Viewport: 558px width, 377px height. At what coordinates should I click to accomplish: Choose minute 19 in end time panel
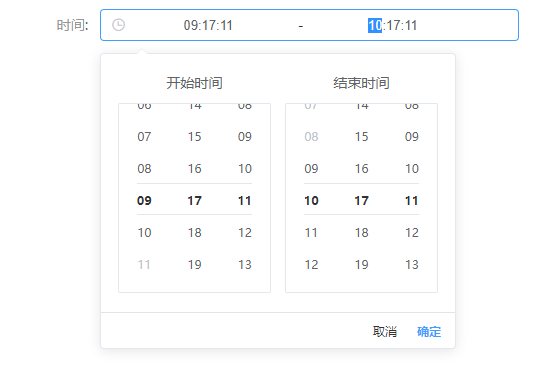(x=362, y=265)
